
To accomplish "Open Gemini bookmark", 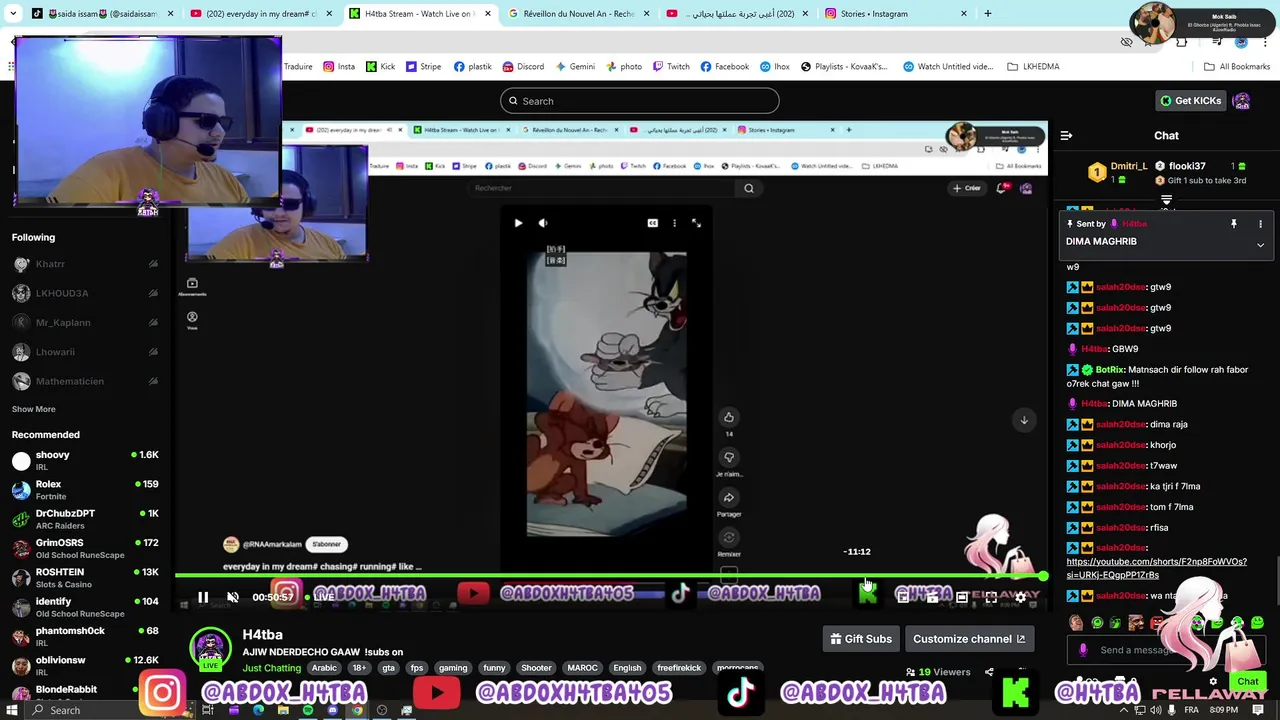I will point(574,67).
